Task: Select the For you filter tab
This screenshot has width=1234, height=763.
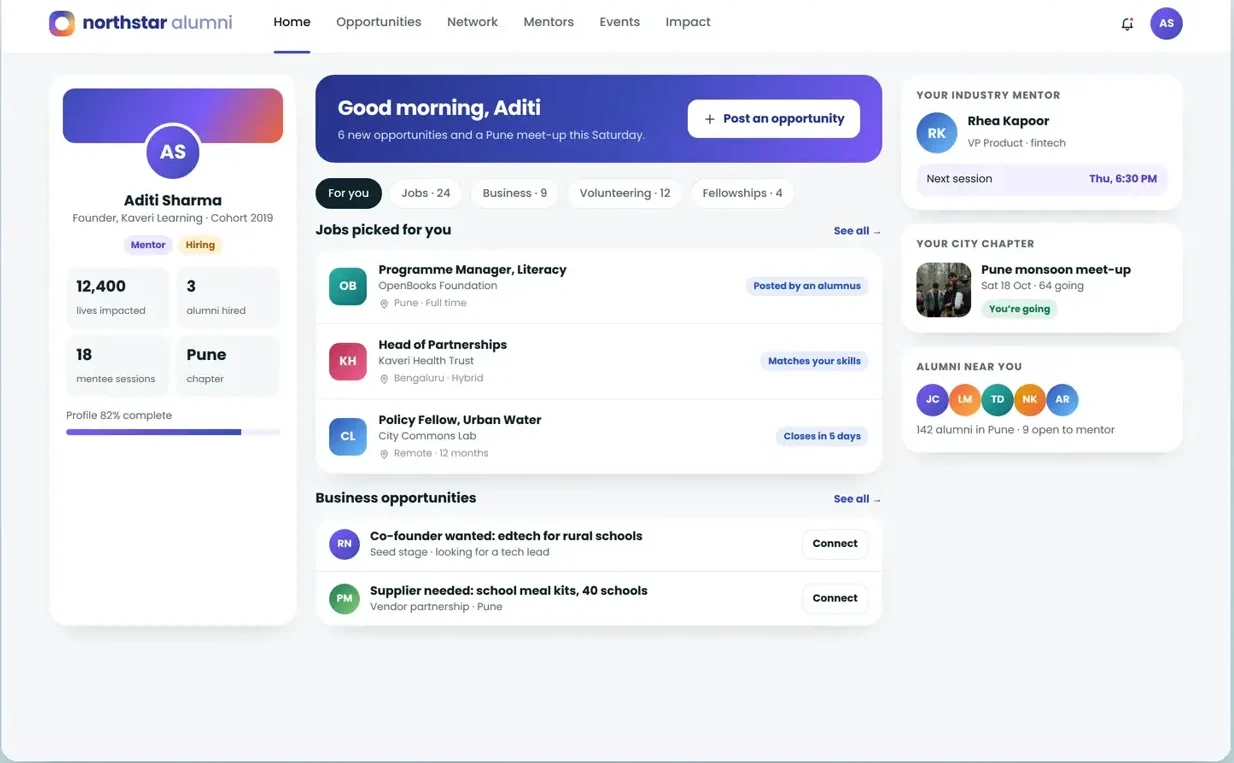Action: [x=349, y=193]
